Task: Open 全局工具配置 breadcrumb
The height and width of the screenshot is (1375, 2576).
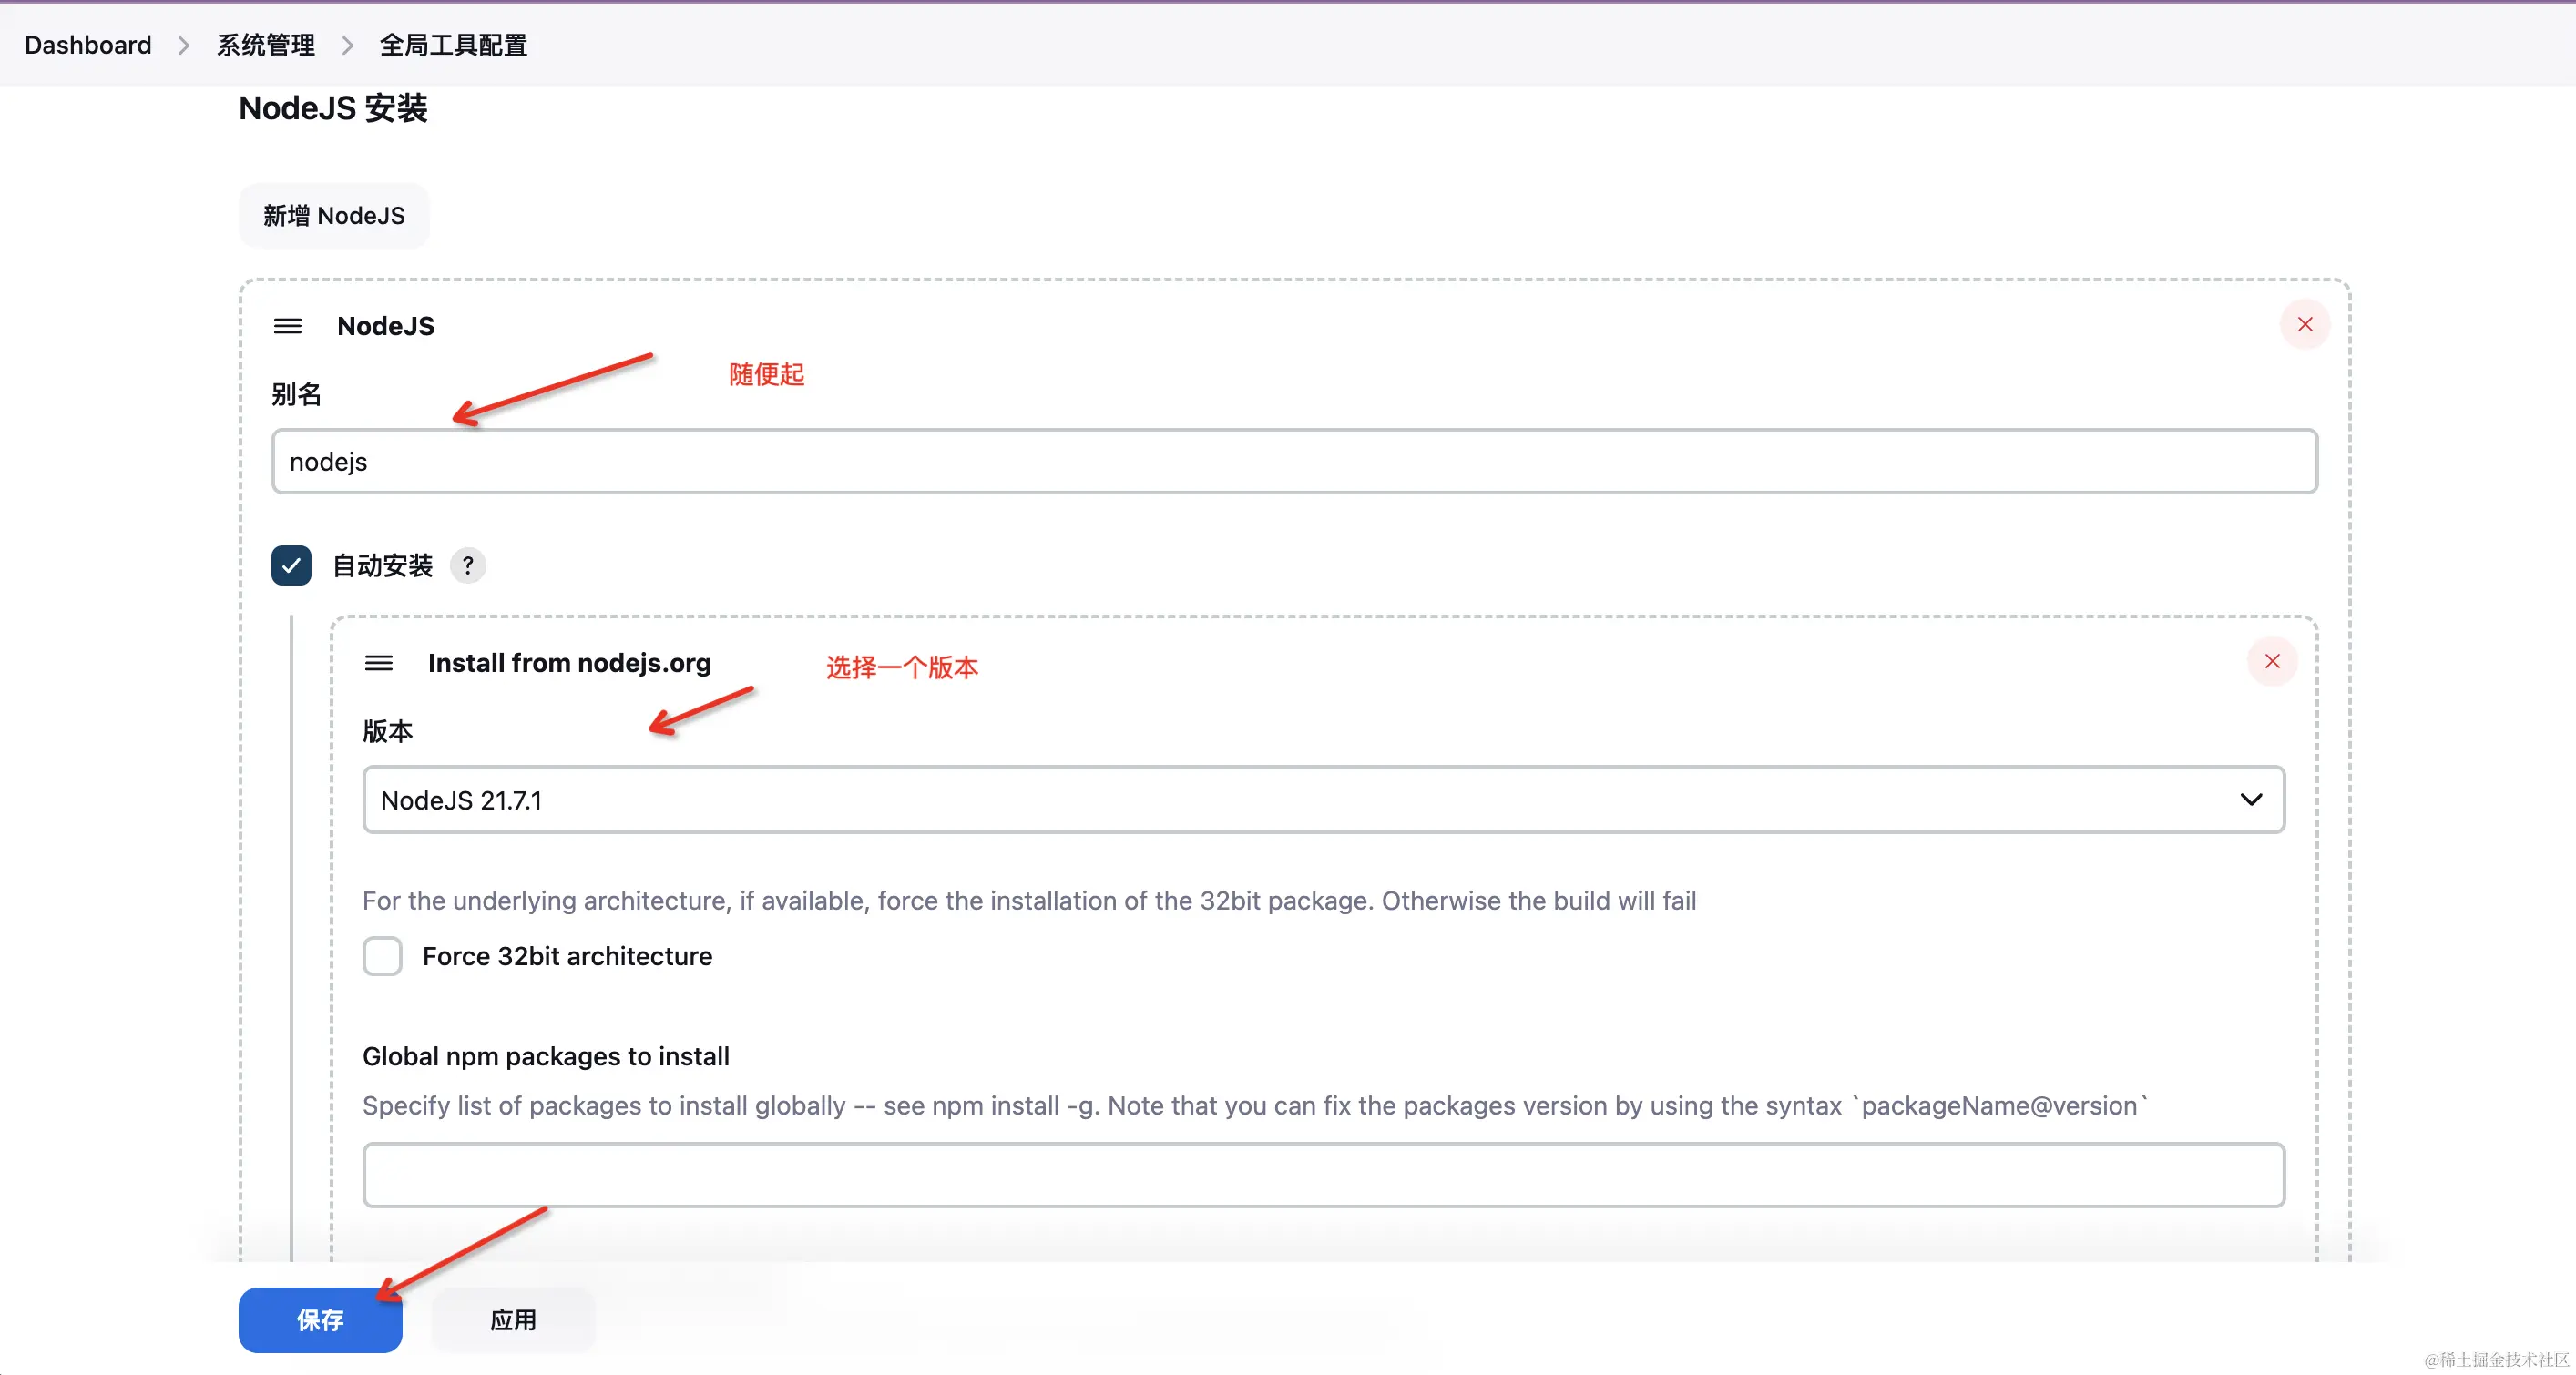Action: pos(453,46)
